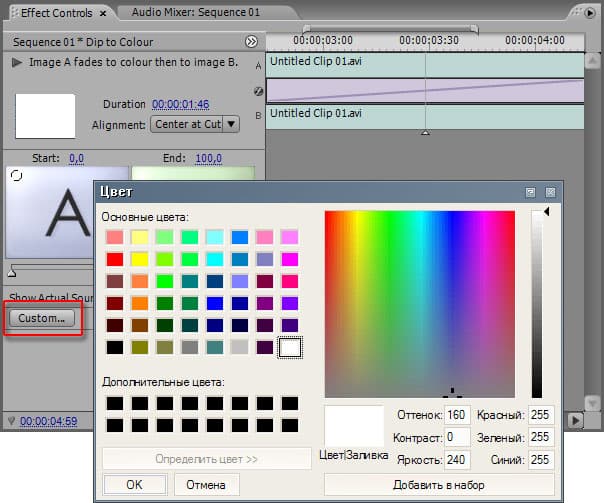The height and width of the screenshot is (503, 604).
Task: Click the Оттенок hue input field
Action: pyautogui.click(x=457, y=415)
